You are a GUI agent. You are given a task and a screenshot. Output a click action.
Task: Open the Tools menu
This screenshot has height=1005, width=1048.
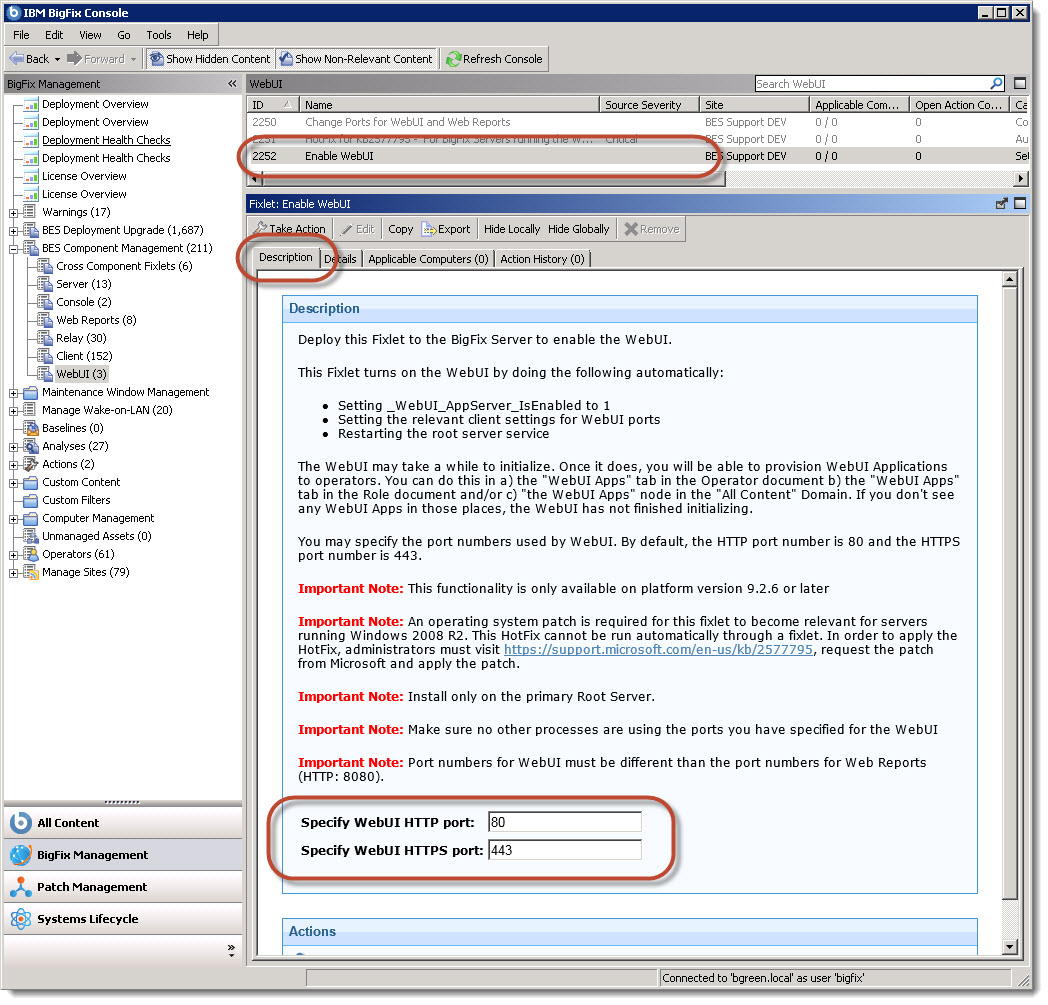coord(158,33)
